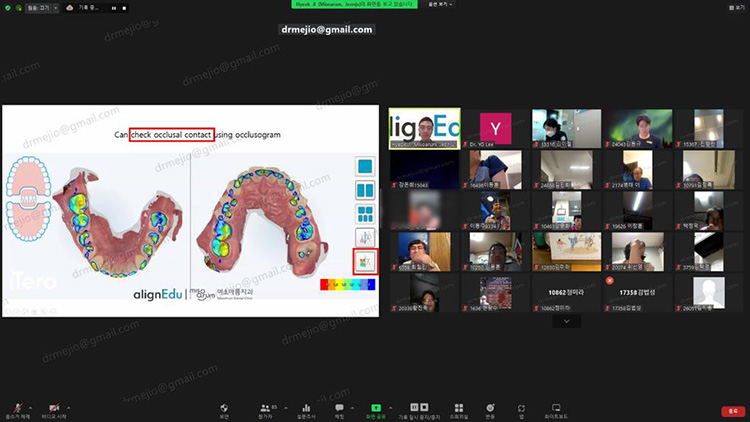750x422 pixels.
Task: Click the down chevron below participant video grid
Action: 566,322
